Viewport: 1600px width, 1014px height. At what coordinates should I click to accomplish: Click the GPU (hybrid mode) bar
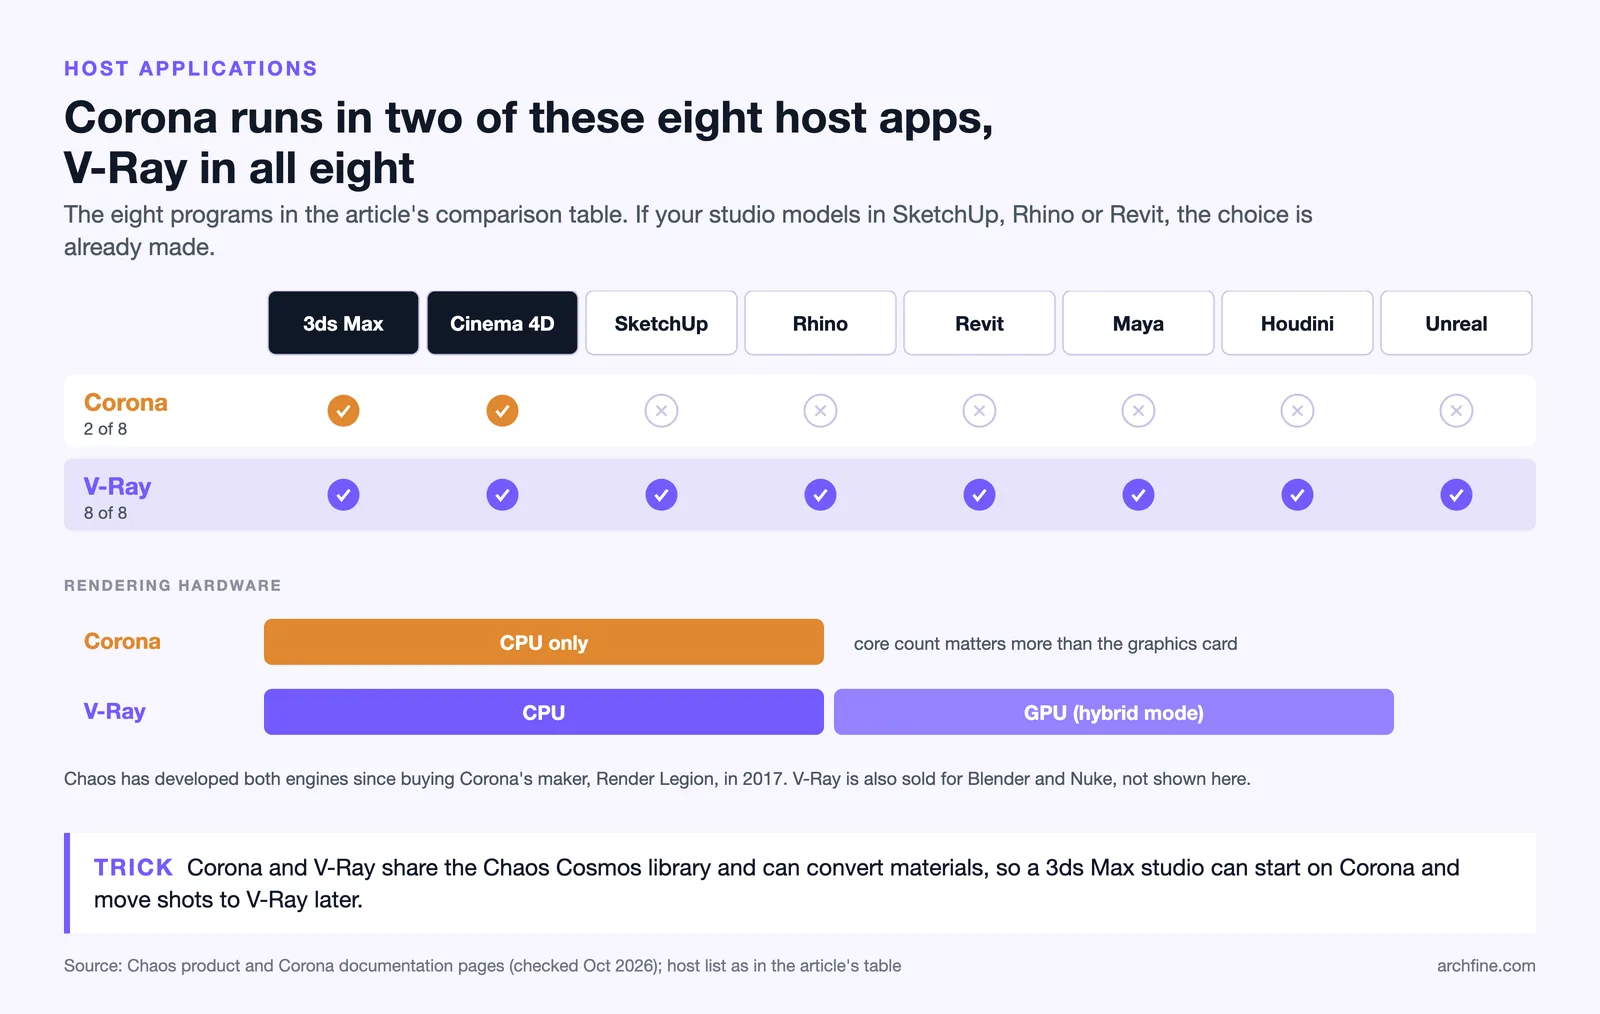pos(1114,712)
